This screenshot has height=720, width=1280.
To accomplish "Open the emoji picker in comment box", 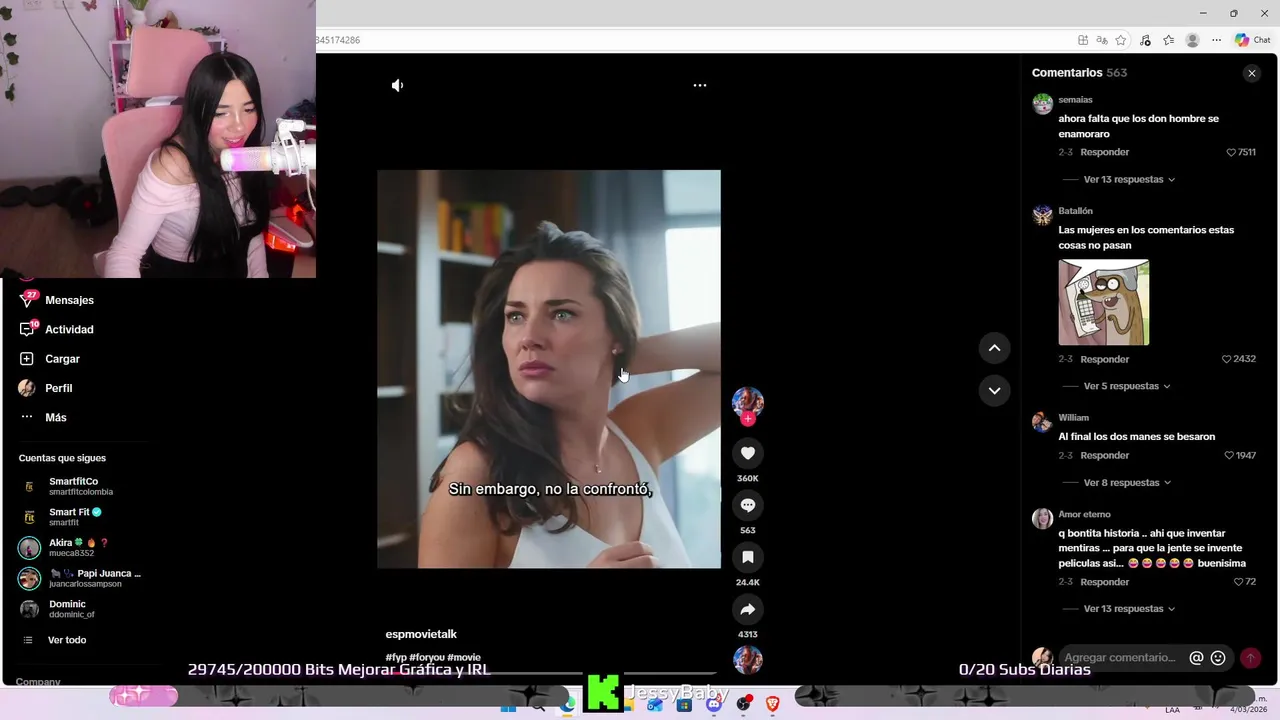I will 1218,658.
